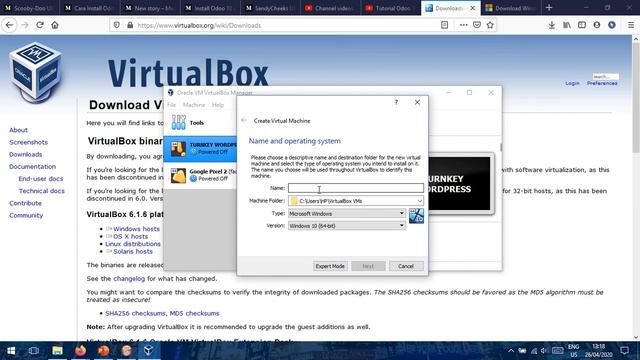Viewport: 640px width, 360px height.
Task: Reload the page with the refresh icon
Action: click(40, 25)
